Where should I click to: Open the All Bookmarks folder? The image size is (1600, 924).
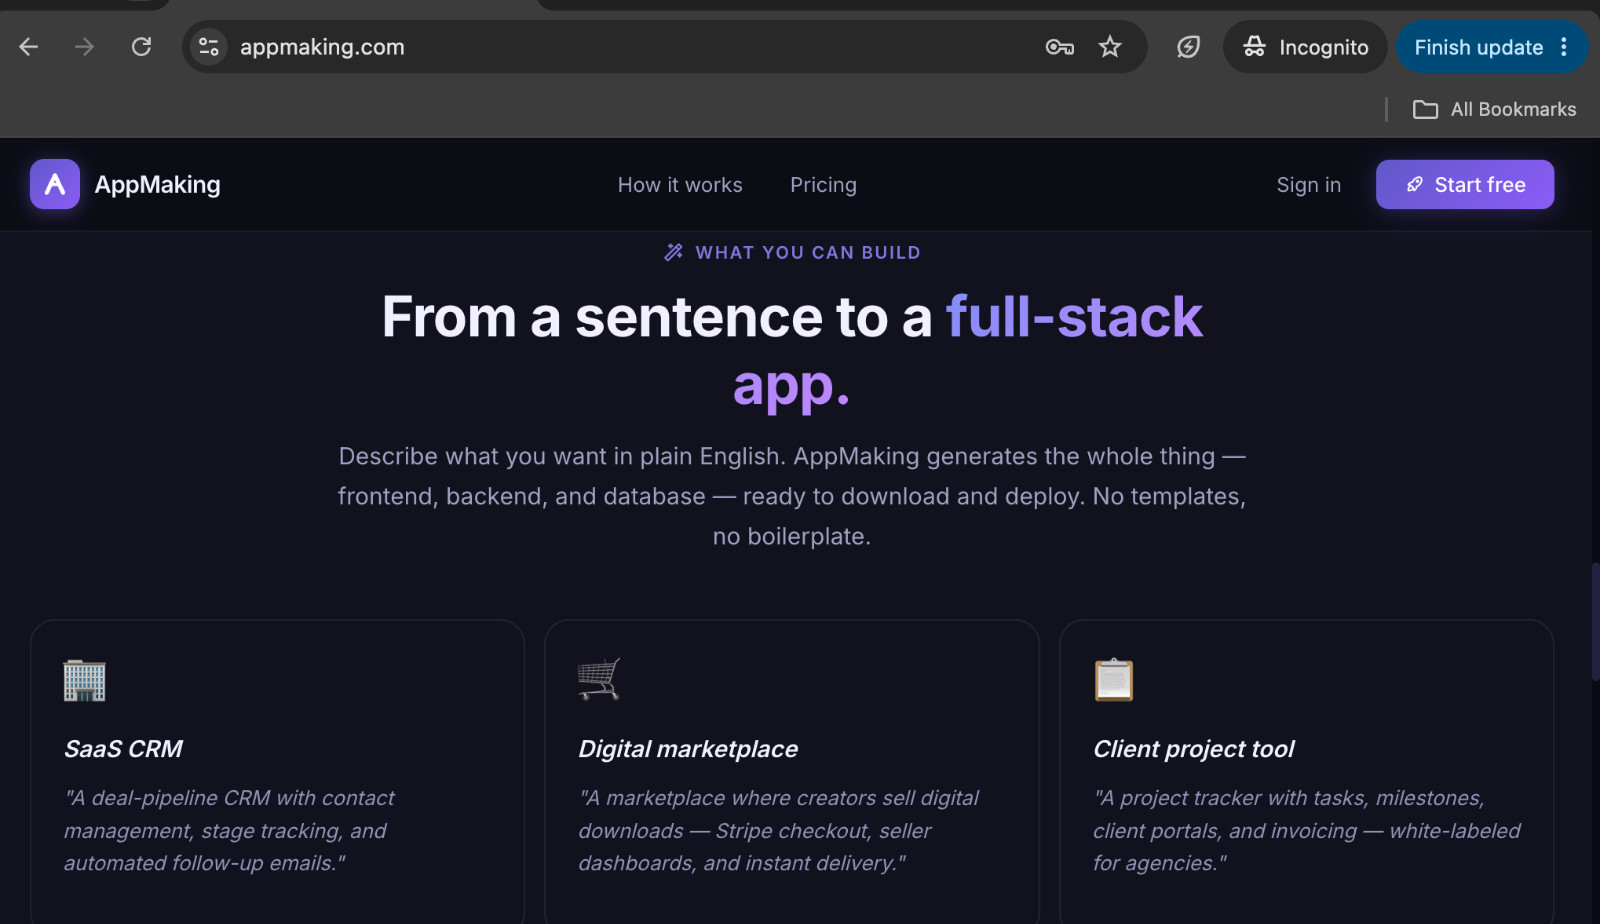[x=1494, y=109]
